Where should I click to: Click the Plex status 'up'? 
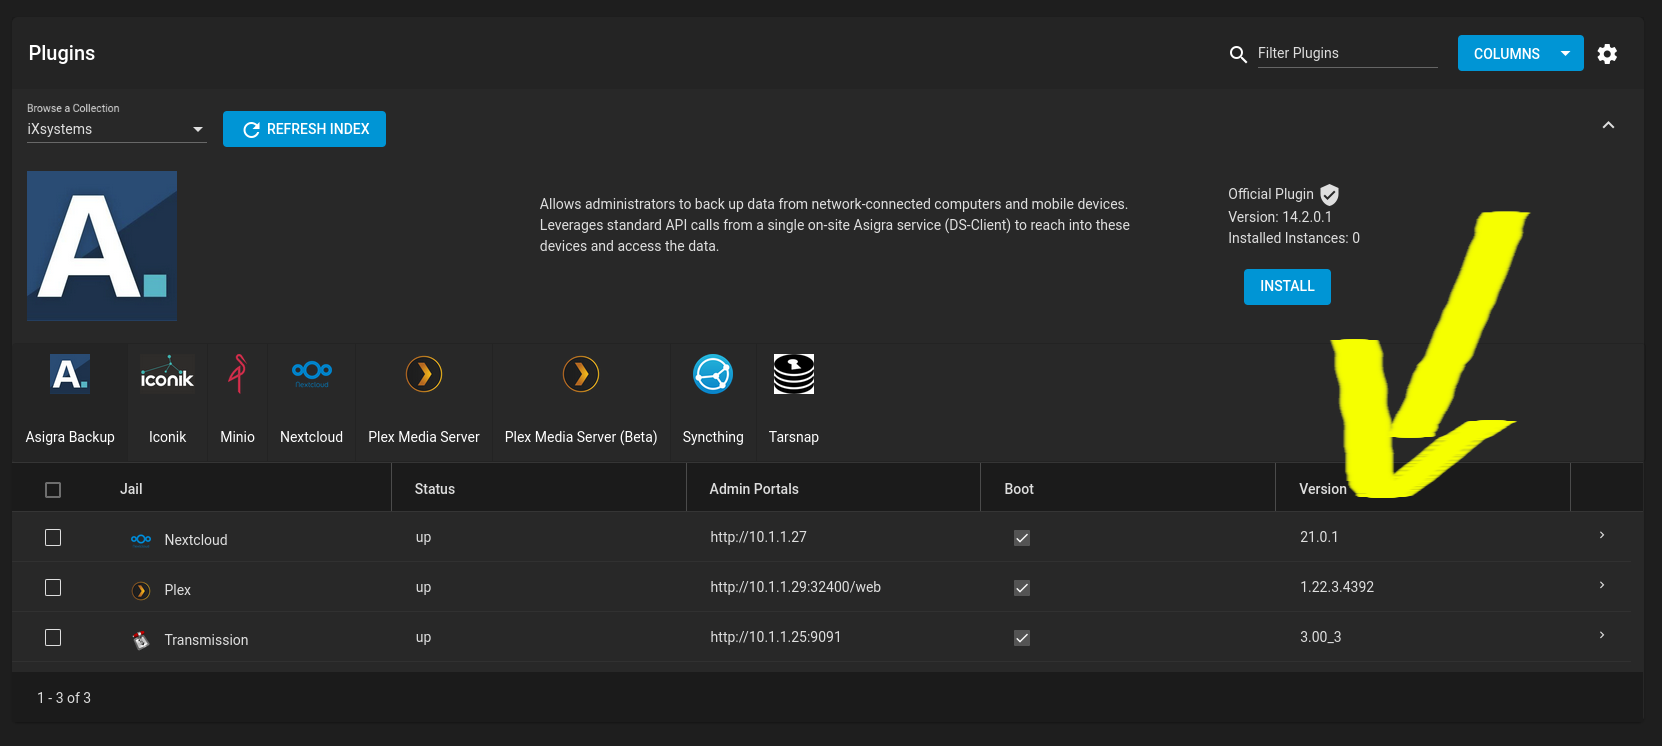pos(423,587)
